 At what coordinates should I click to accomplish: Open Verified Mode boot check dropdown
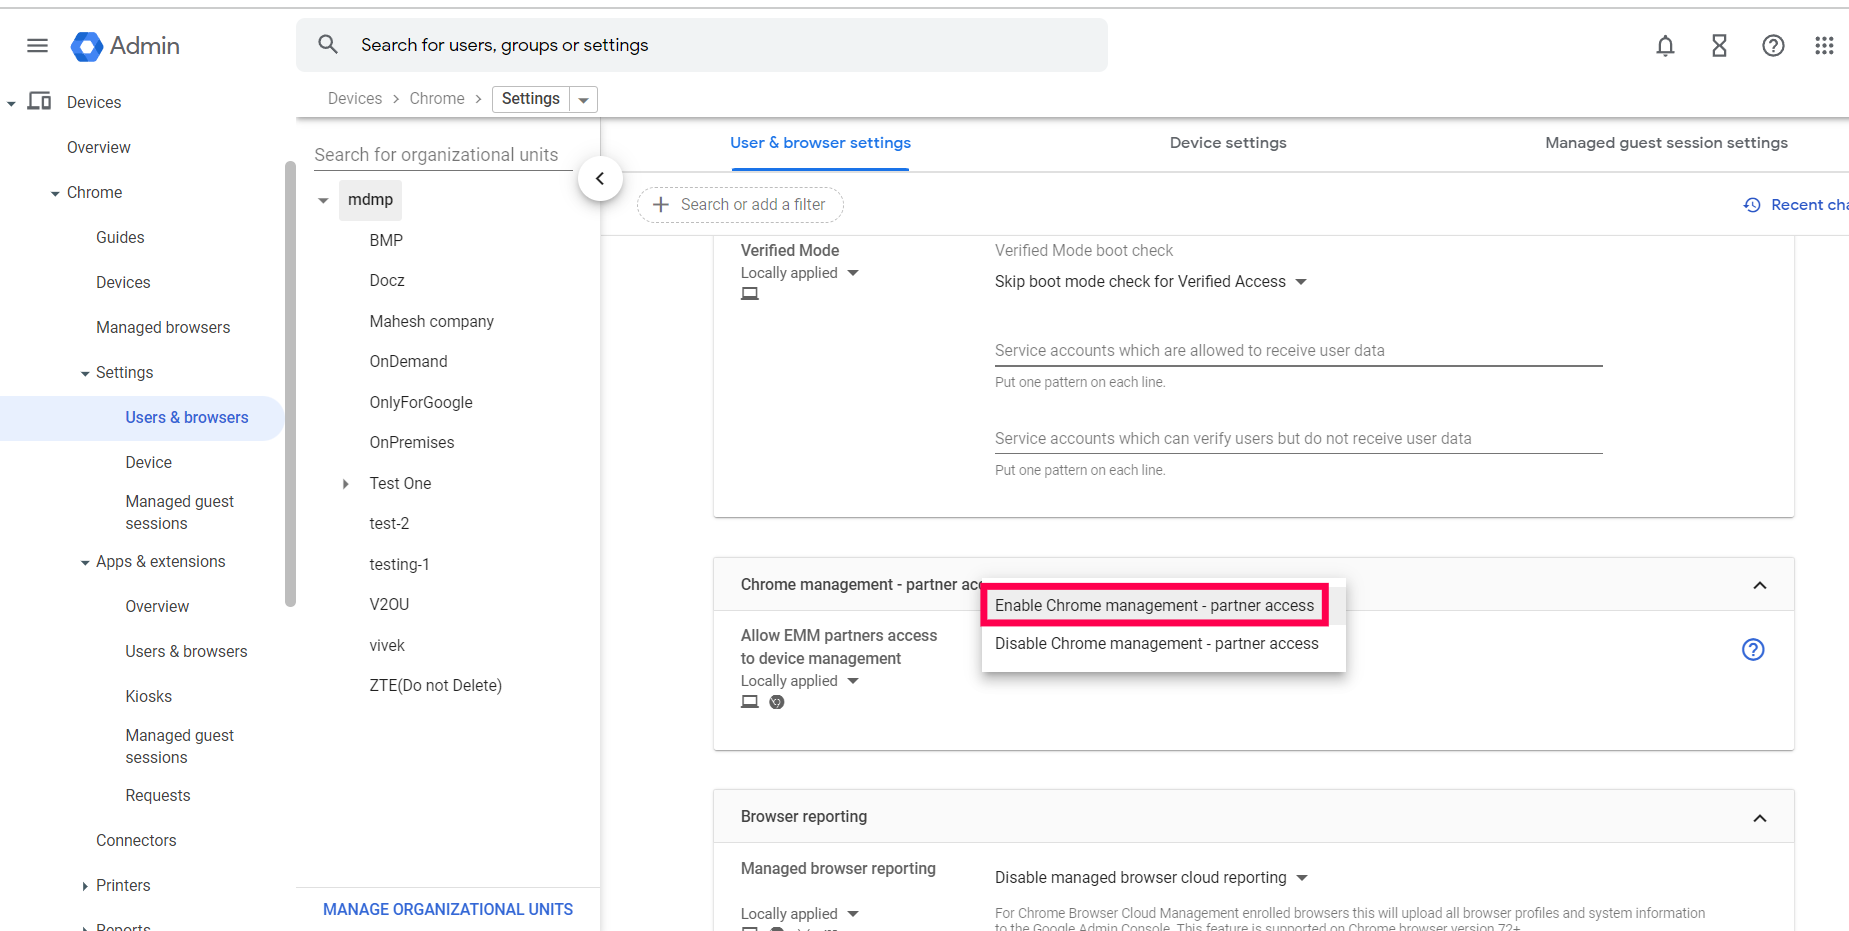1150,282
